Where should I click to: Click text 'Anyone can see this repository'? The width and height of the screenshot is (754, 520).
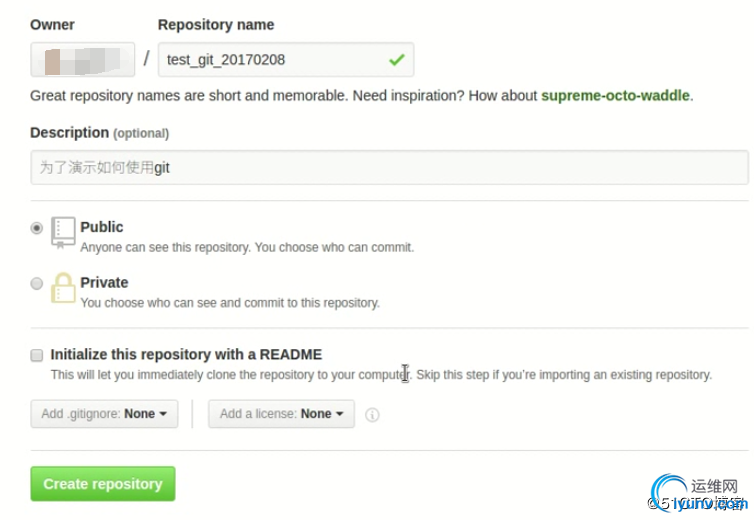click(x=165, y=248)
